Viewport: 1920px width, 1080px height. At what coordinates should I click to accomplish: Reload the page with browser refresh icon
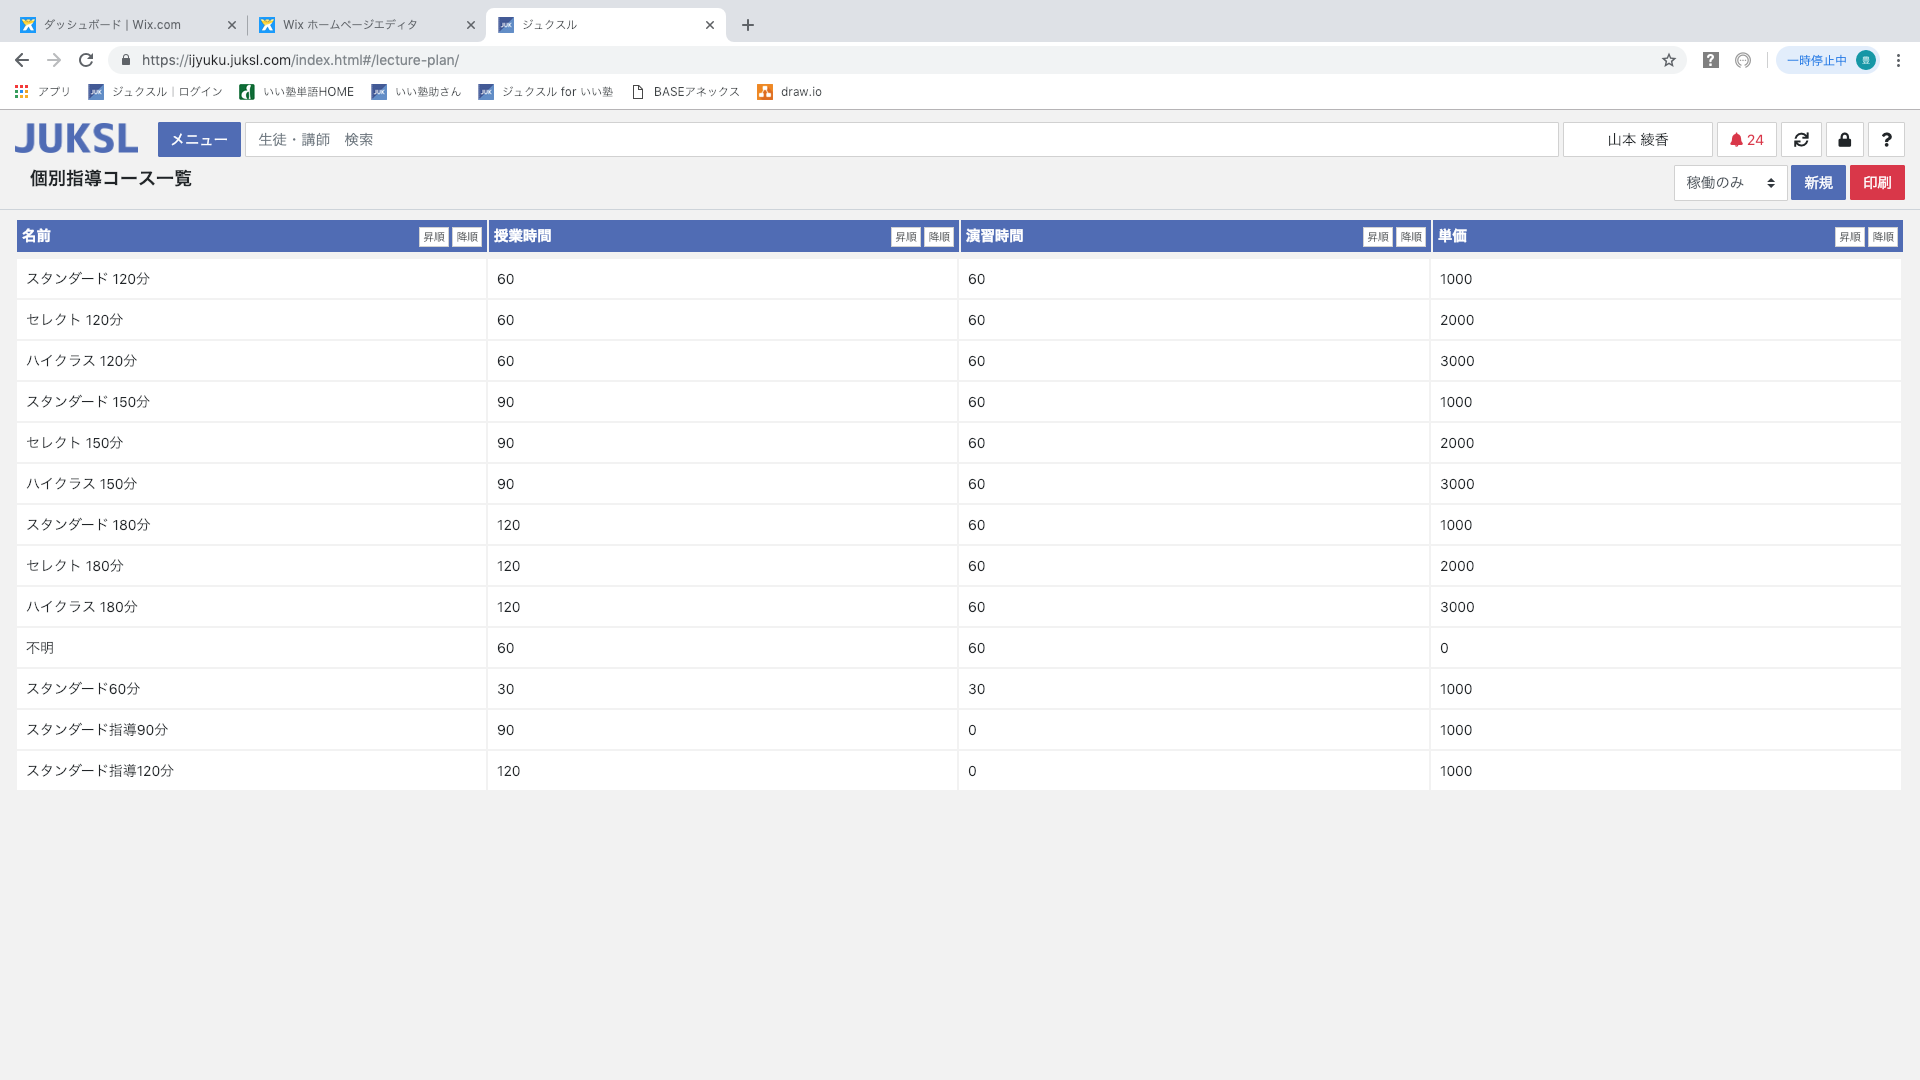(x=86, y=60)
